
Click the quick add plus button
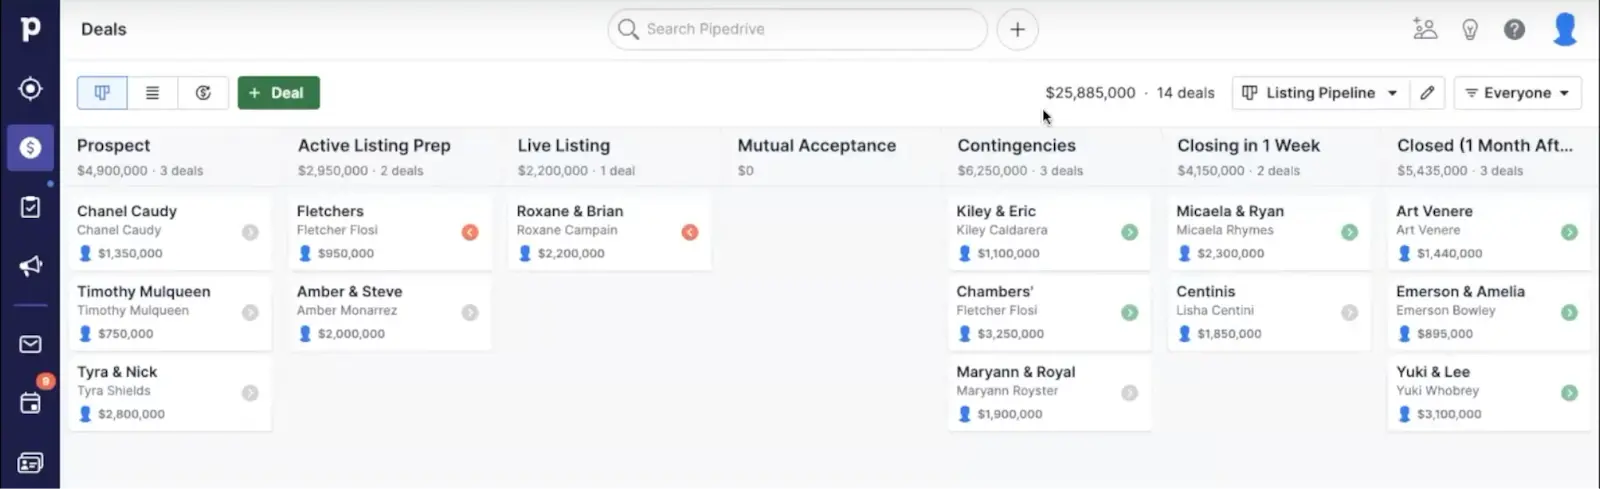(1017, 30)
